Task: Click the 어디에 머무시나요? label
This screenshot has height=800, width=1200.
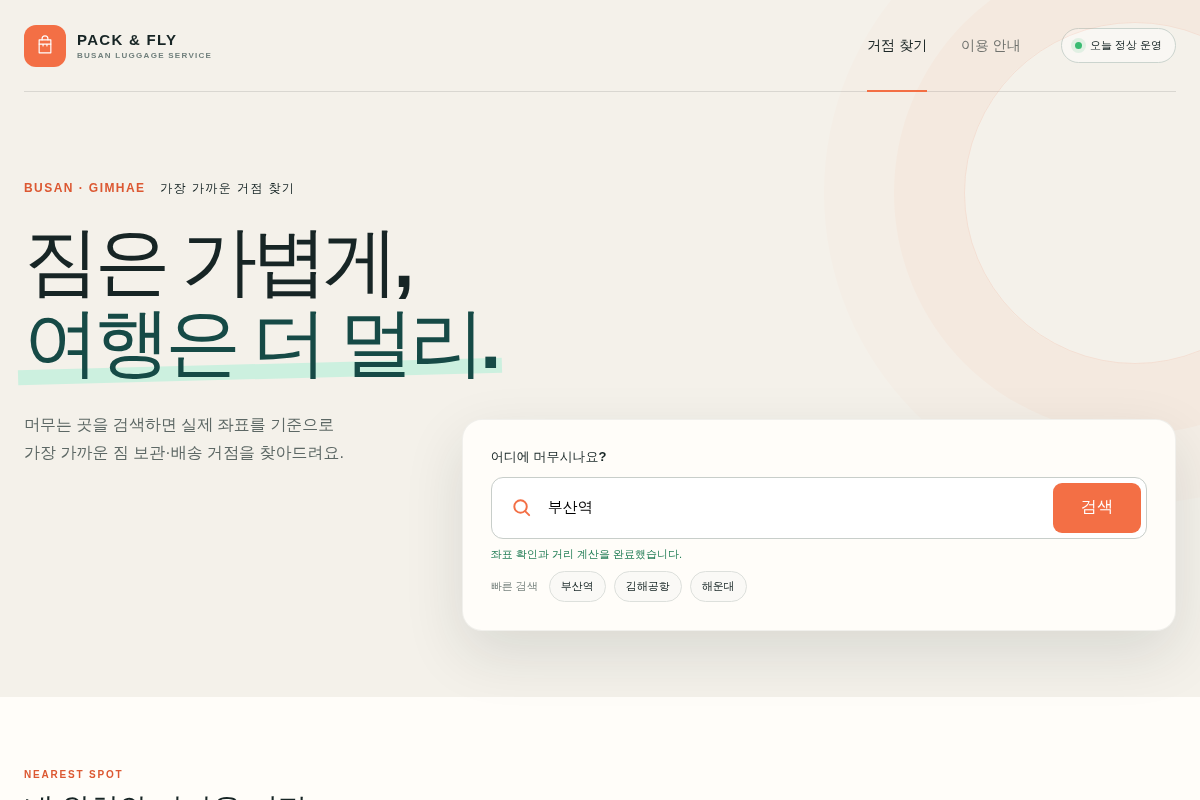Action: (548, 457)
